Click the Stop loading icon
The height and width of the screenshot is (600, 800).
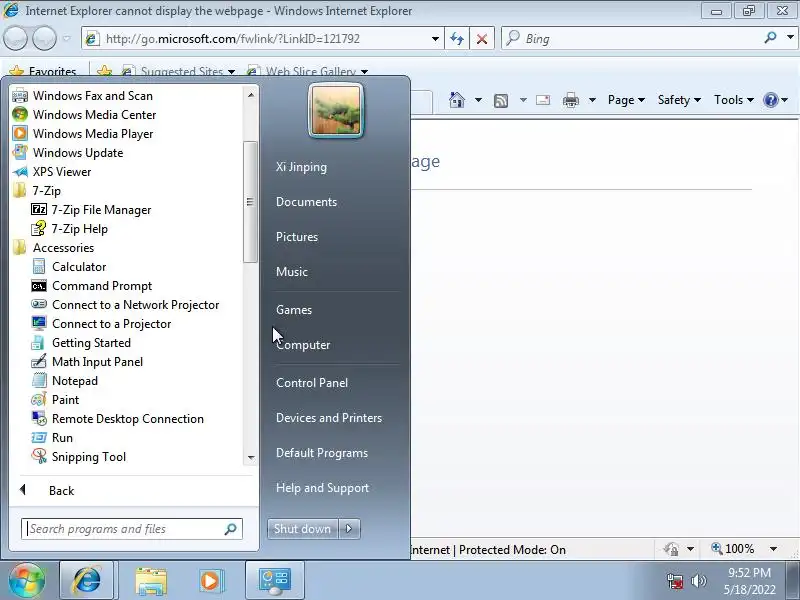click(482, 39)
